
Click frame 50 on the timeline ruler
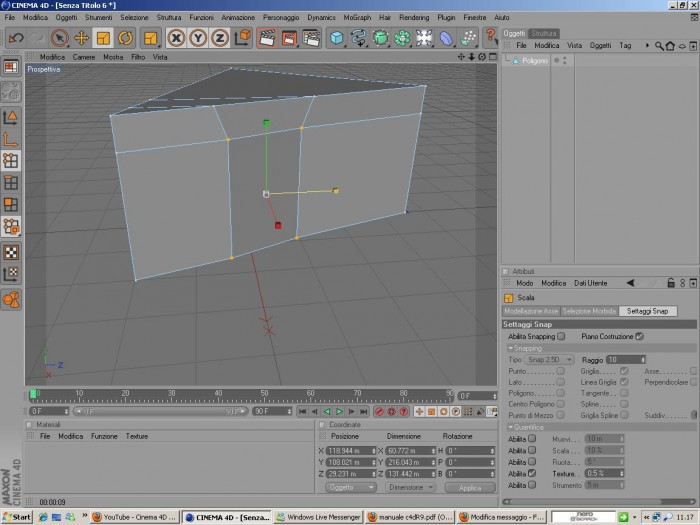coord(264,393)
